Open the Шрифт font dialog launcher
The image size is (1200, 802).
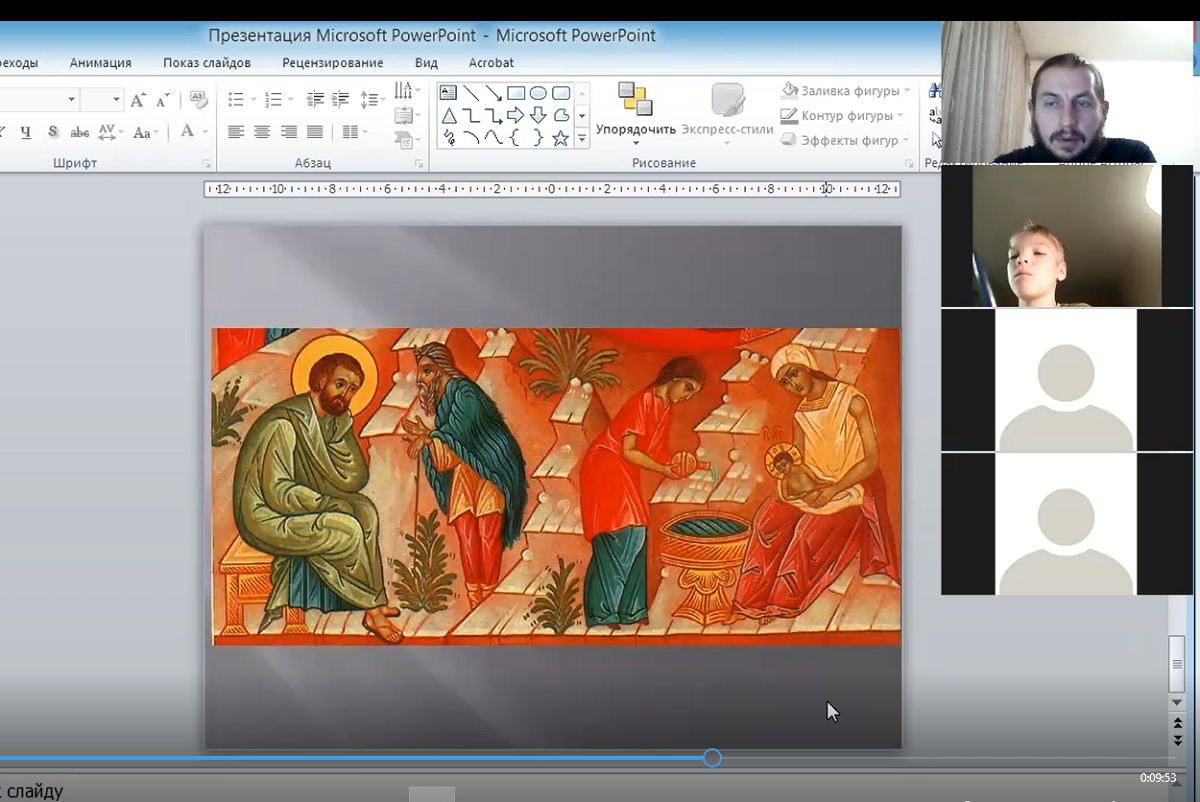tap(207, 164)
